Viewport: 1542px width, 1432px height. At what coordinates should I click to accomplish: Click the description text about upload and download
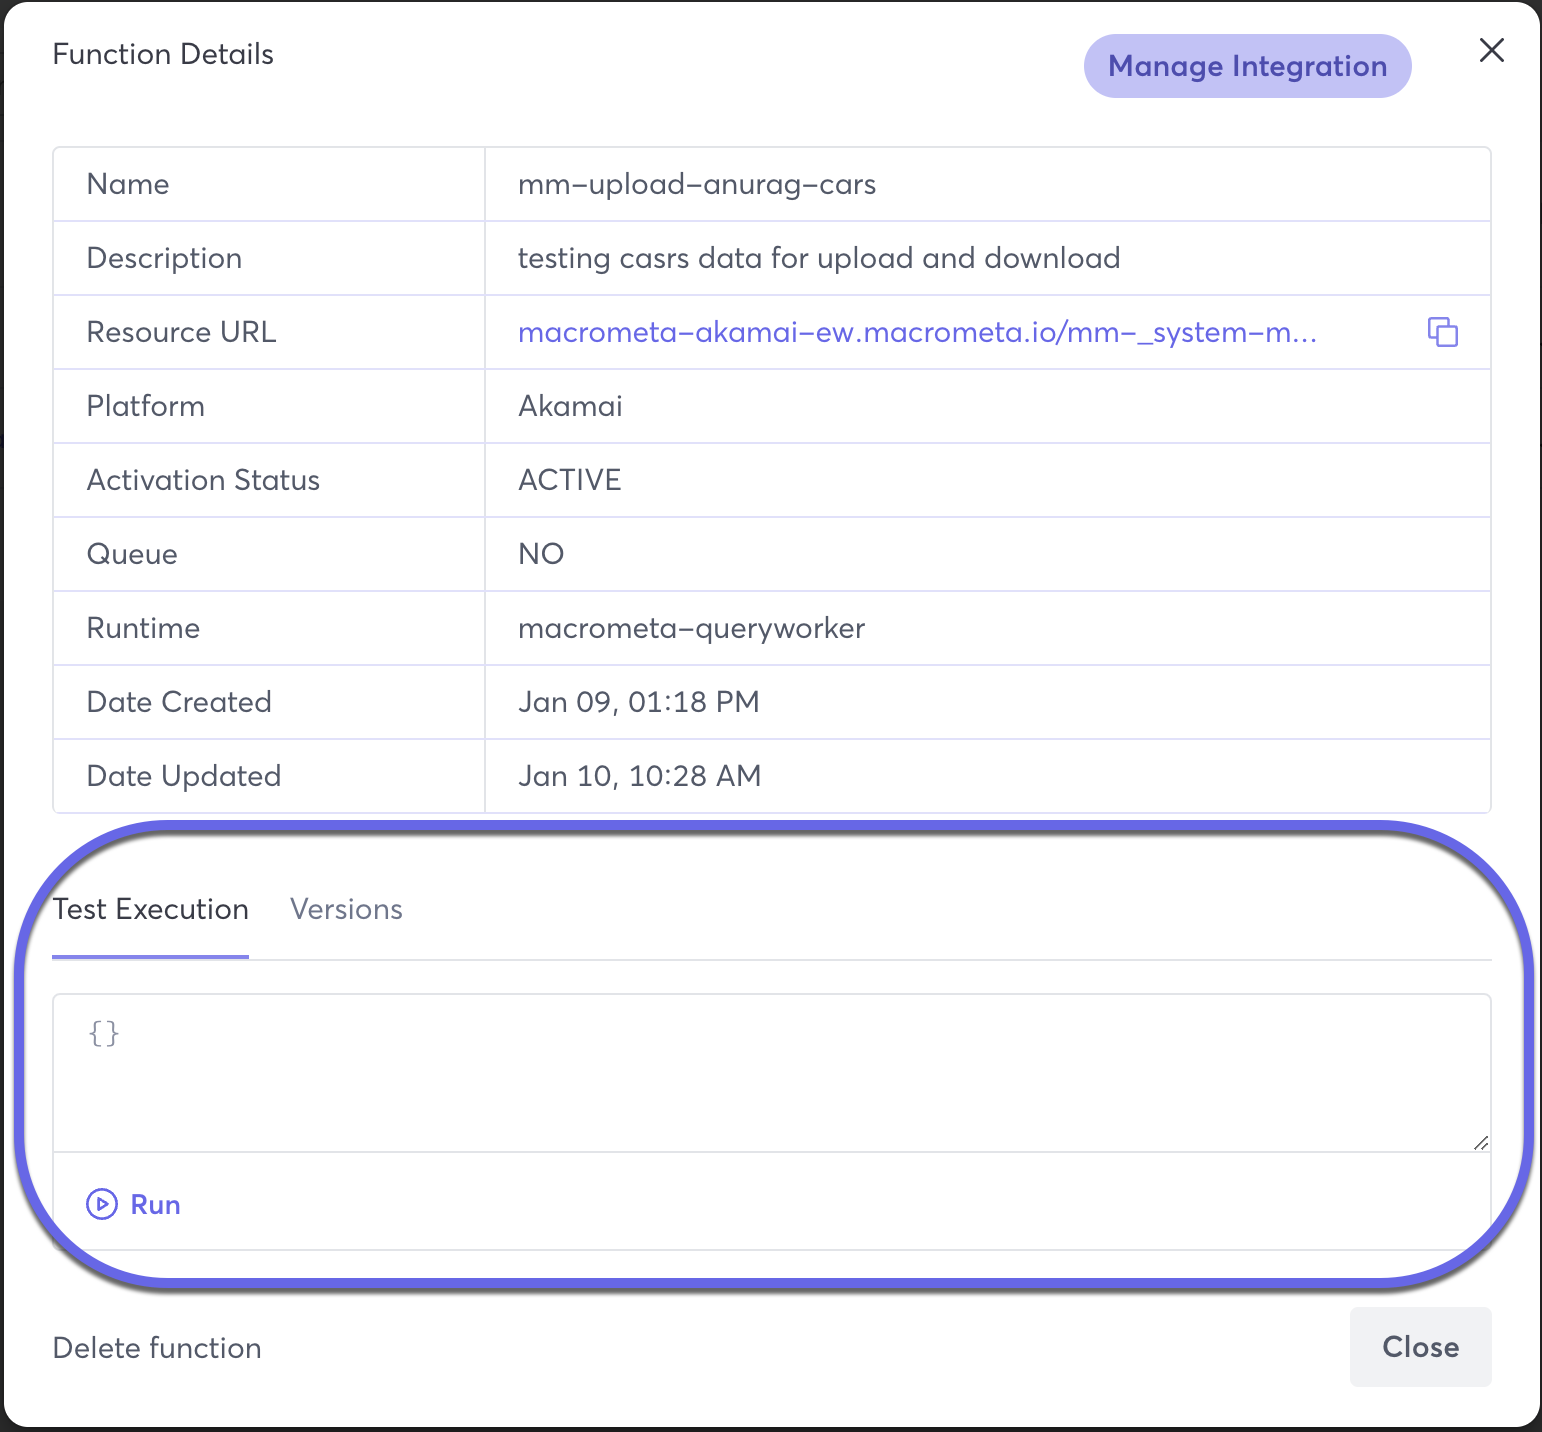coord(818,258)
